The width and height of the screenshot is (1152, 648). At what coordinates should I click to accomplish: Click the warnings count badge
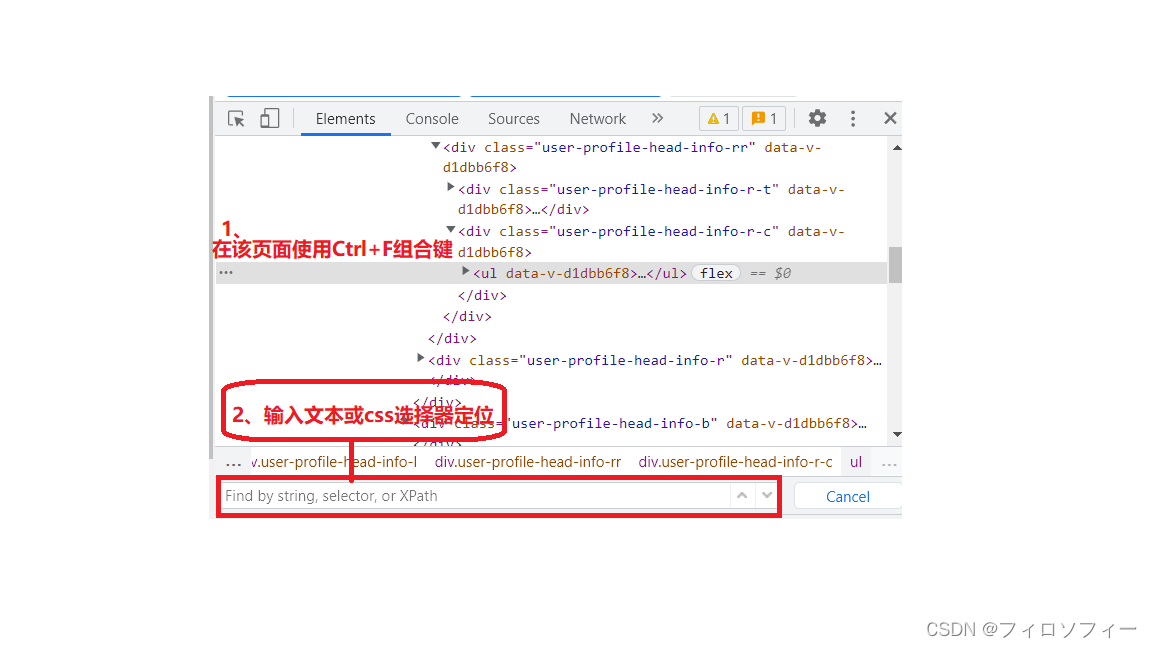[719, 118]
